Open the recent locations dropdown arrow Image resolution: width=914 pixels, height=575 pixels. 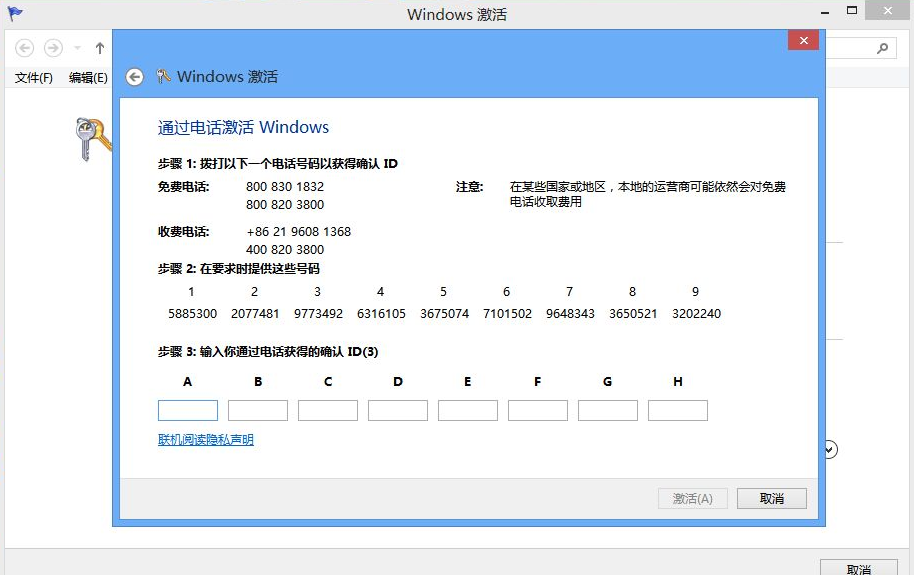click(78, 48)
